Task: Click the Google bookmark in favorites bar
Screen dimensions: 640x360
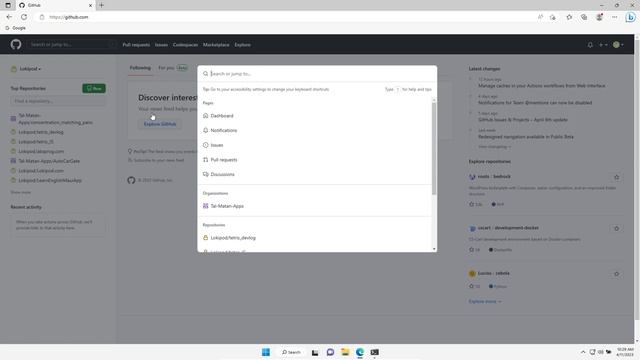Action: [16, 28]
